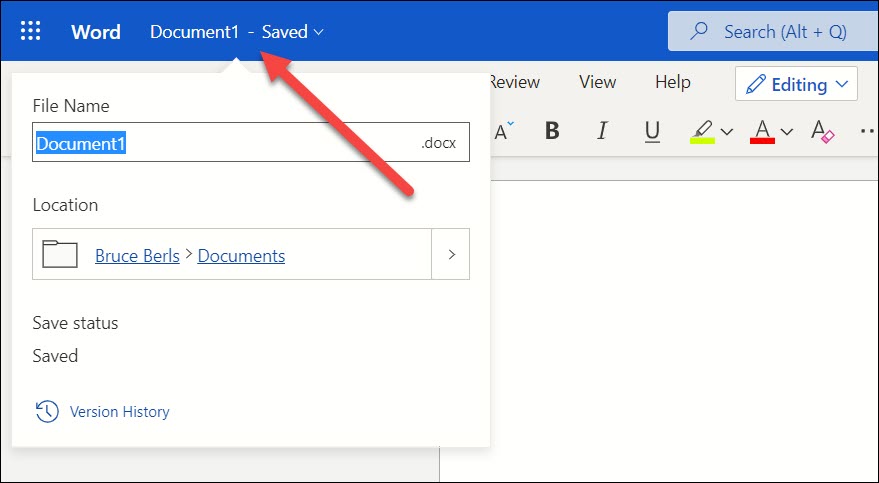Toggle Italic formatting
This screenshot has width=879, height=483.
[x=602, y=131]
